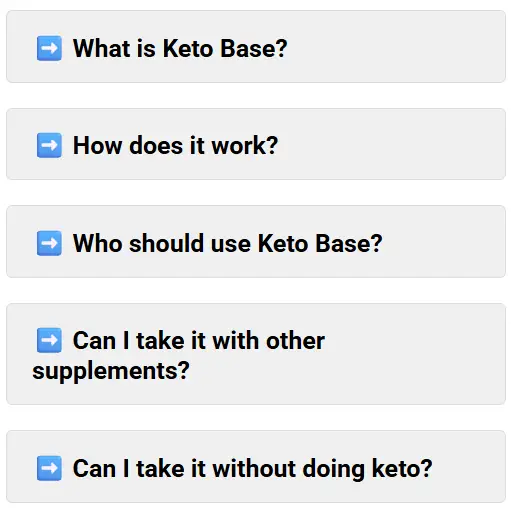Click the Keto Base? text in first question
Screen dimensions: 511x511
coord(225,49)
